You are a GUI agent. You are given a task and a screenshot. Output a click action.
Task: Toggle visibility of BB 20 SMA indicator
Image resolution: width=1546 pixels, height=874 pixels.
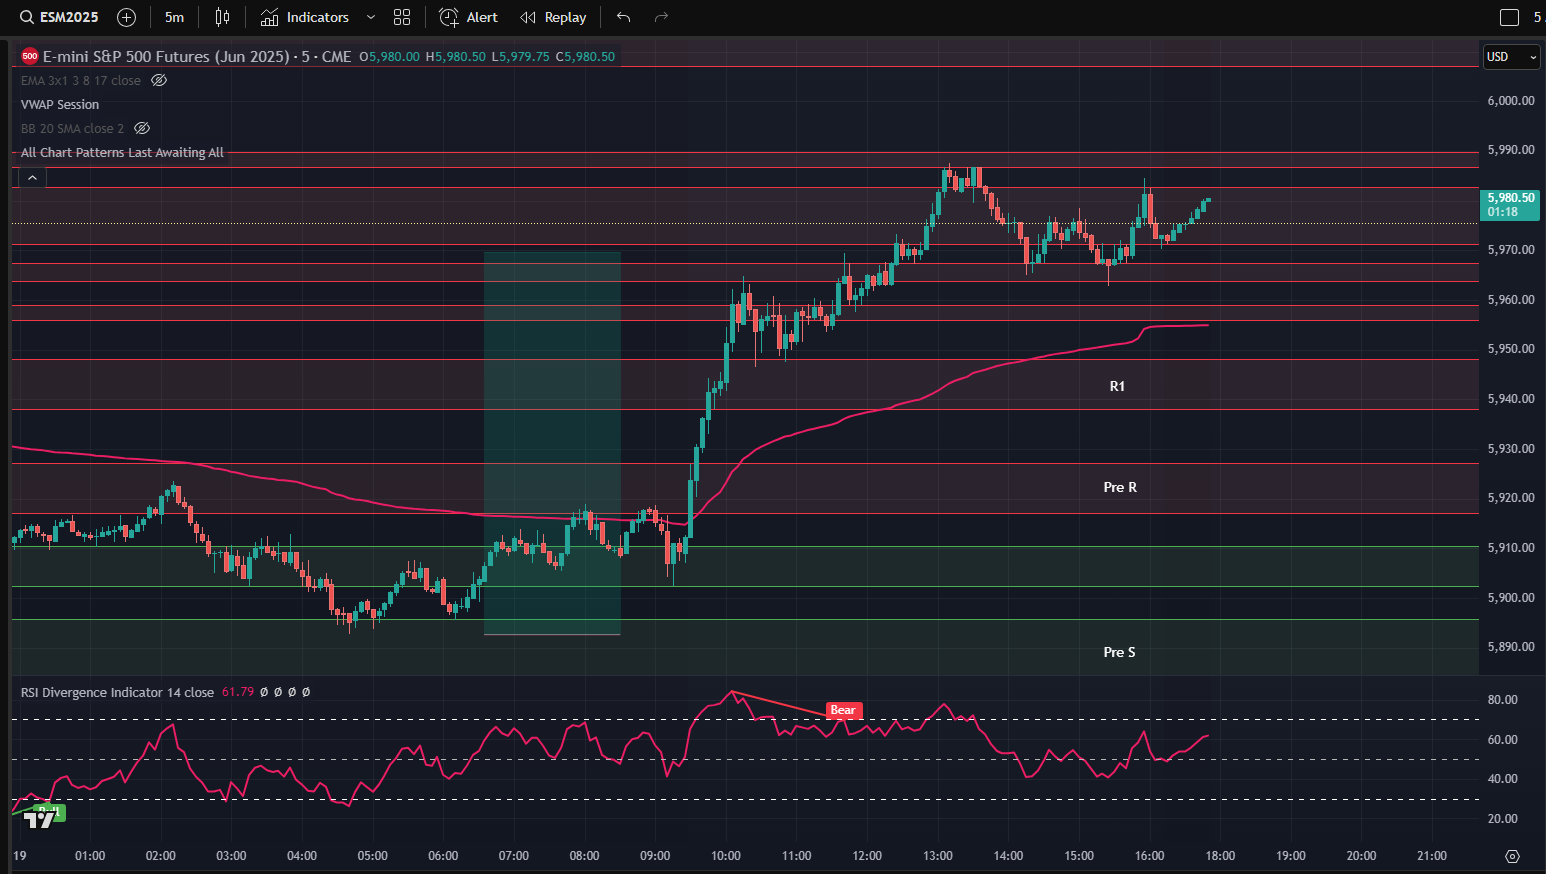point(142,128)
